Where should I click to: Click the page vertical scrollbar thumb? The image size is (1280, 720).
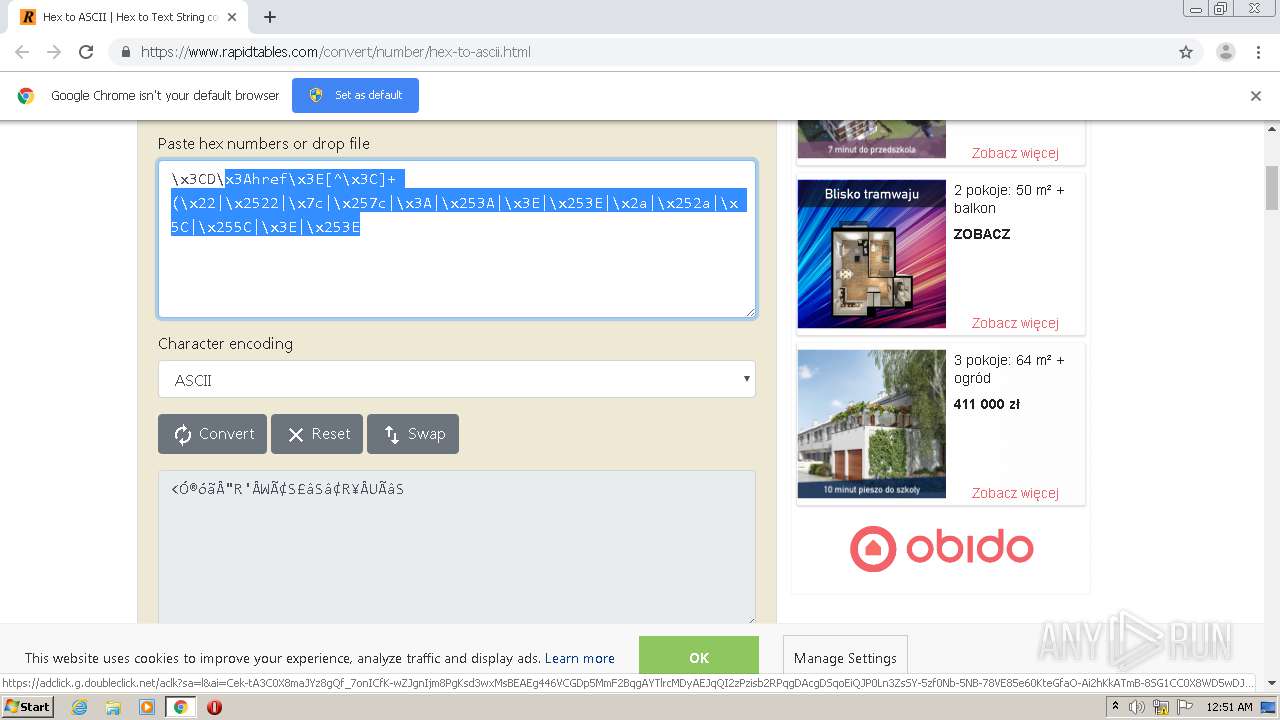pyautogui.click(x=1272, y=189)
